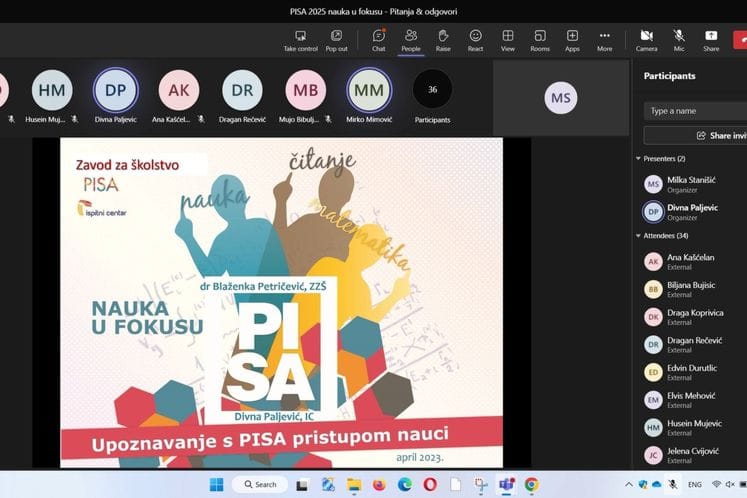Open the OneDrive cloud tray icon
The height and width of the screenshot is (498, 747).
(x=656, y=485)
